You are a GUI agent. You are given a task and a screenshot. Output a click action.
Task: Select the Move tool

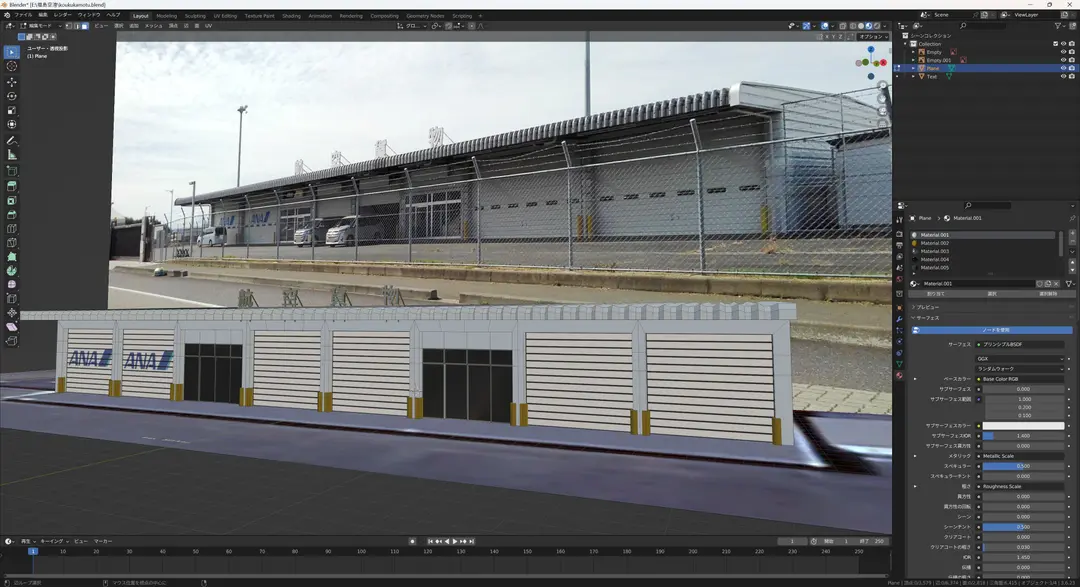12,82
